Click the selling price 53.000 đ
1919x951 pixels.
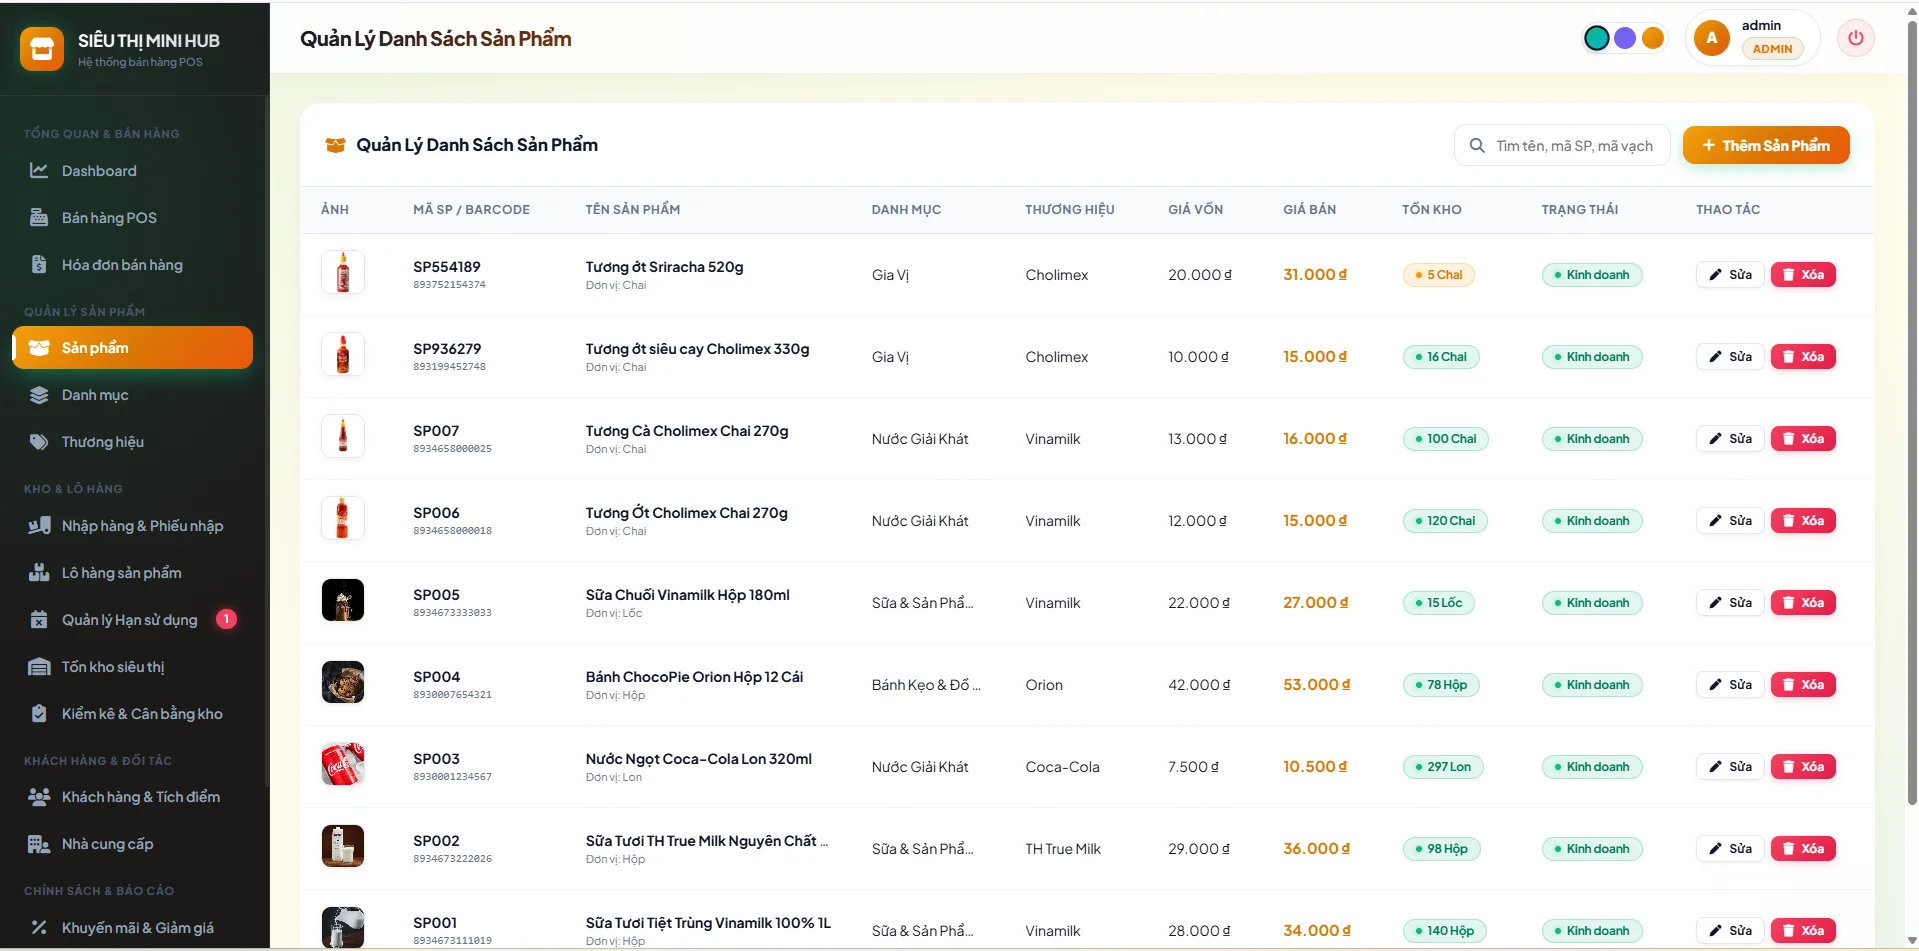click(x=1317, y=685)
